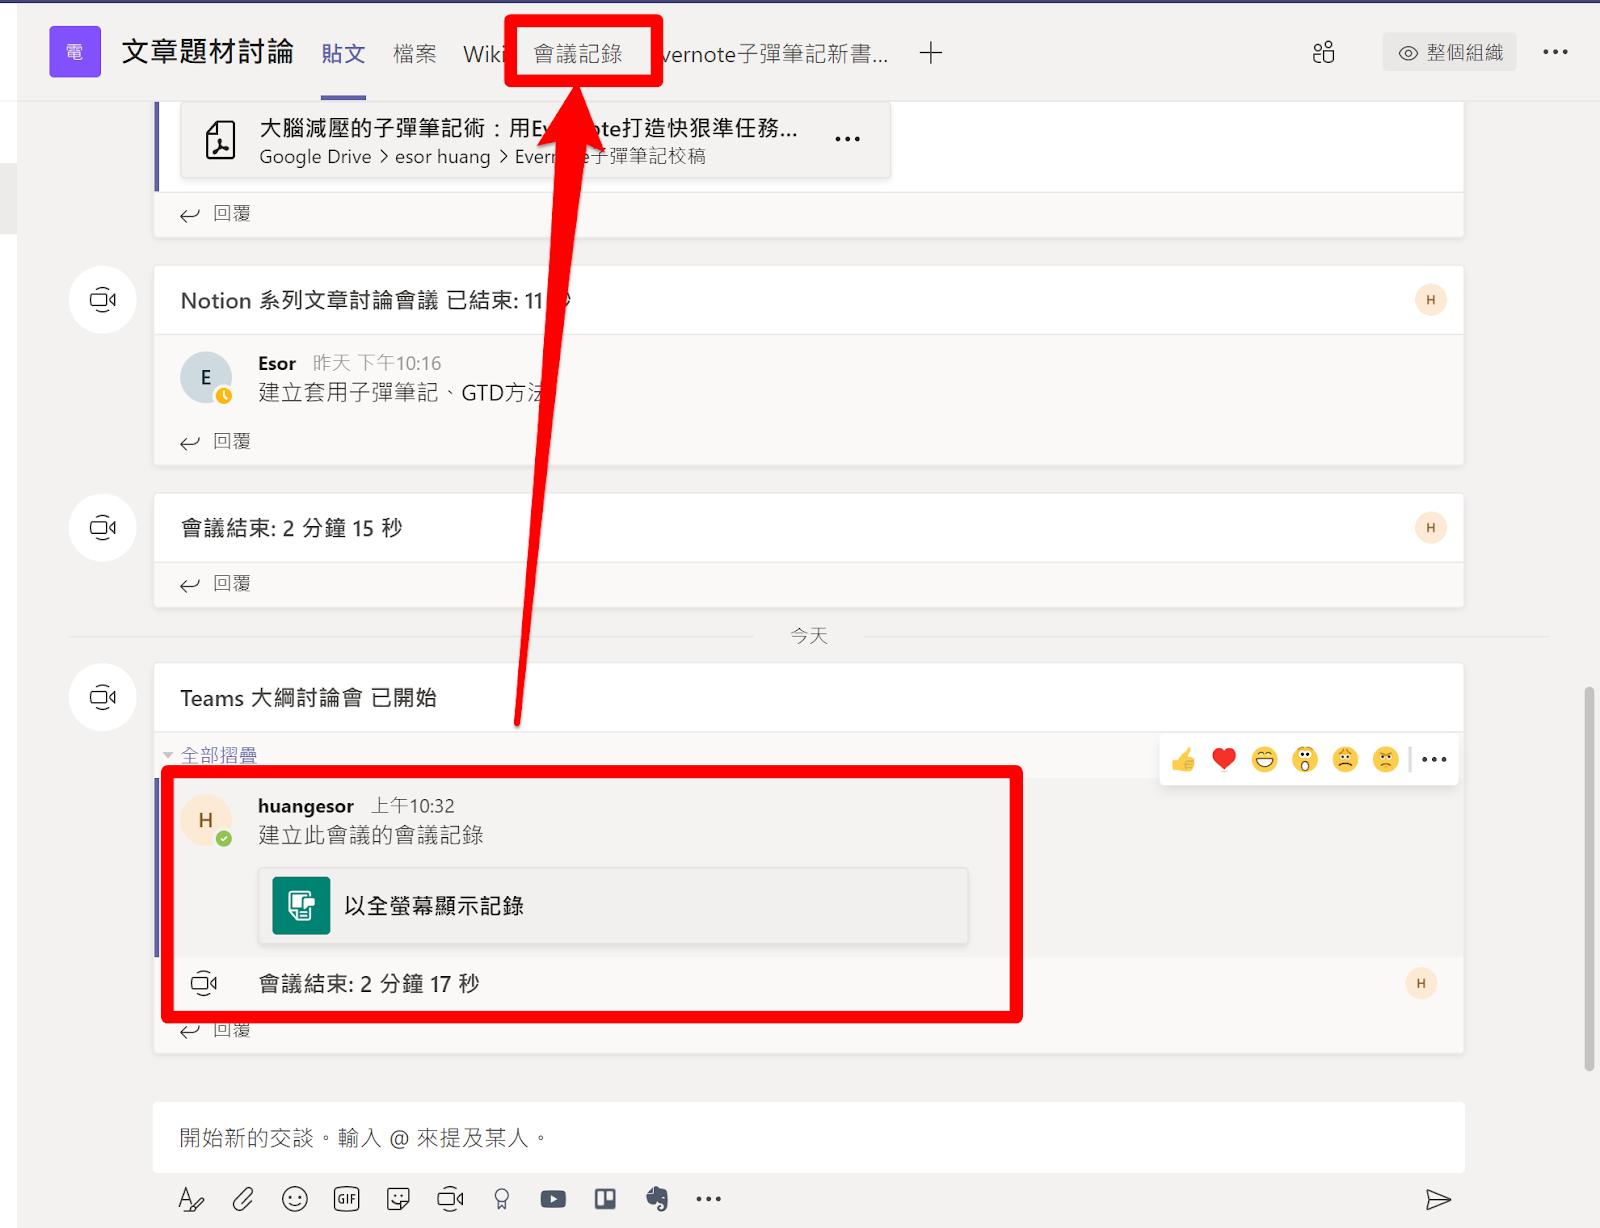
Task: Click H attendee avatar on Notion meeting
Action: click(x=1431, y=300)
